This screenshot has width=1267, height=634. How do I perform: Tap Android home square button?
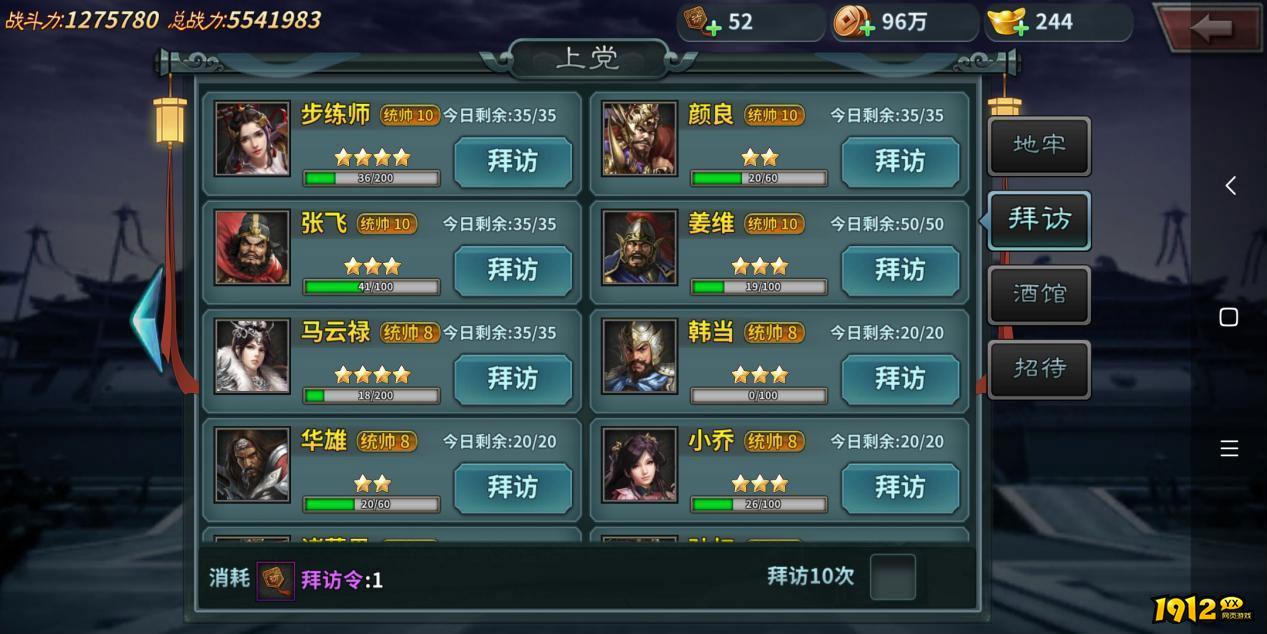(1229, 317)
